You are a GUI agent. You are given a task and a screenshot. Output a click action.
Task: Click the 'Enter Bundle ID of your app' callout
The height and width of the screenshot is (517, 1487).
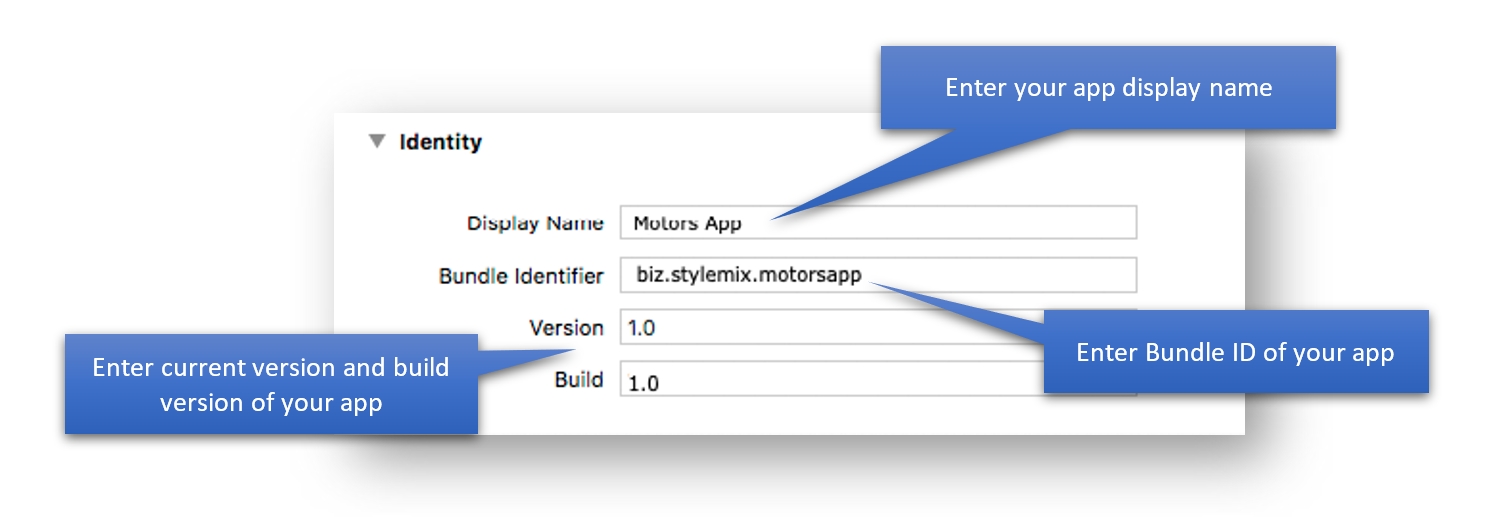(1235, 352)
